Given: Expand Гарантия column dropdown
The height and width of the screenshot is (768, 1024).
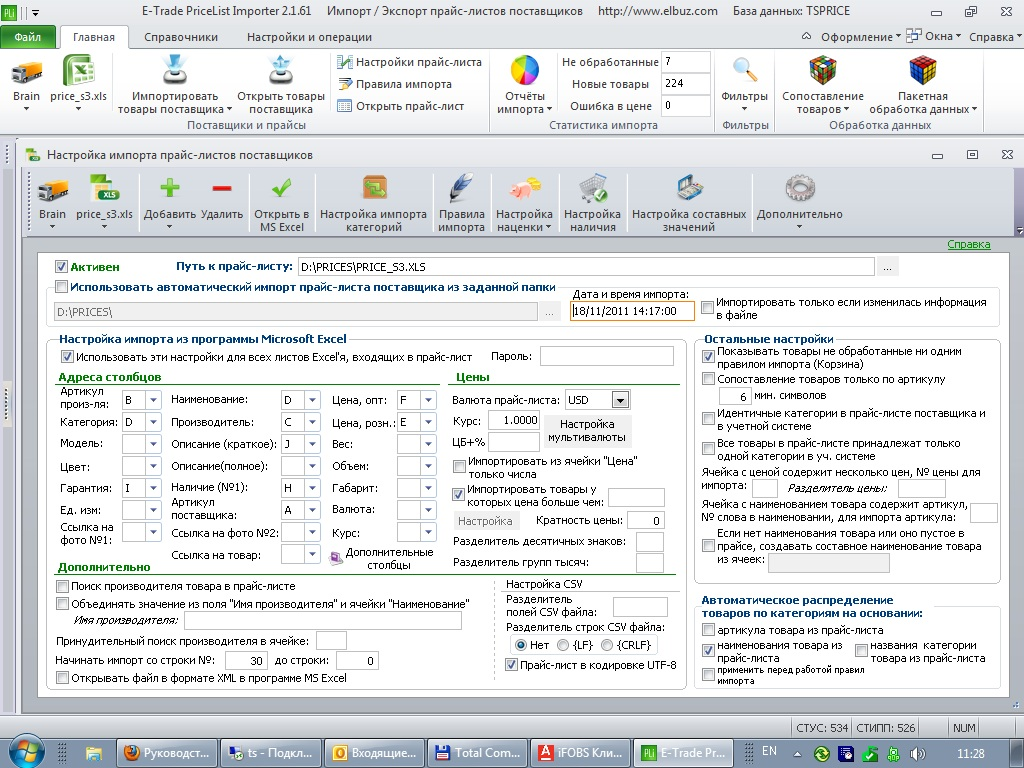Looking at the screenshot, I should (153, 488).
